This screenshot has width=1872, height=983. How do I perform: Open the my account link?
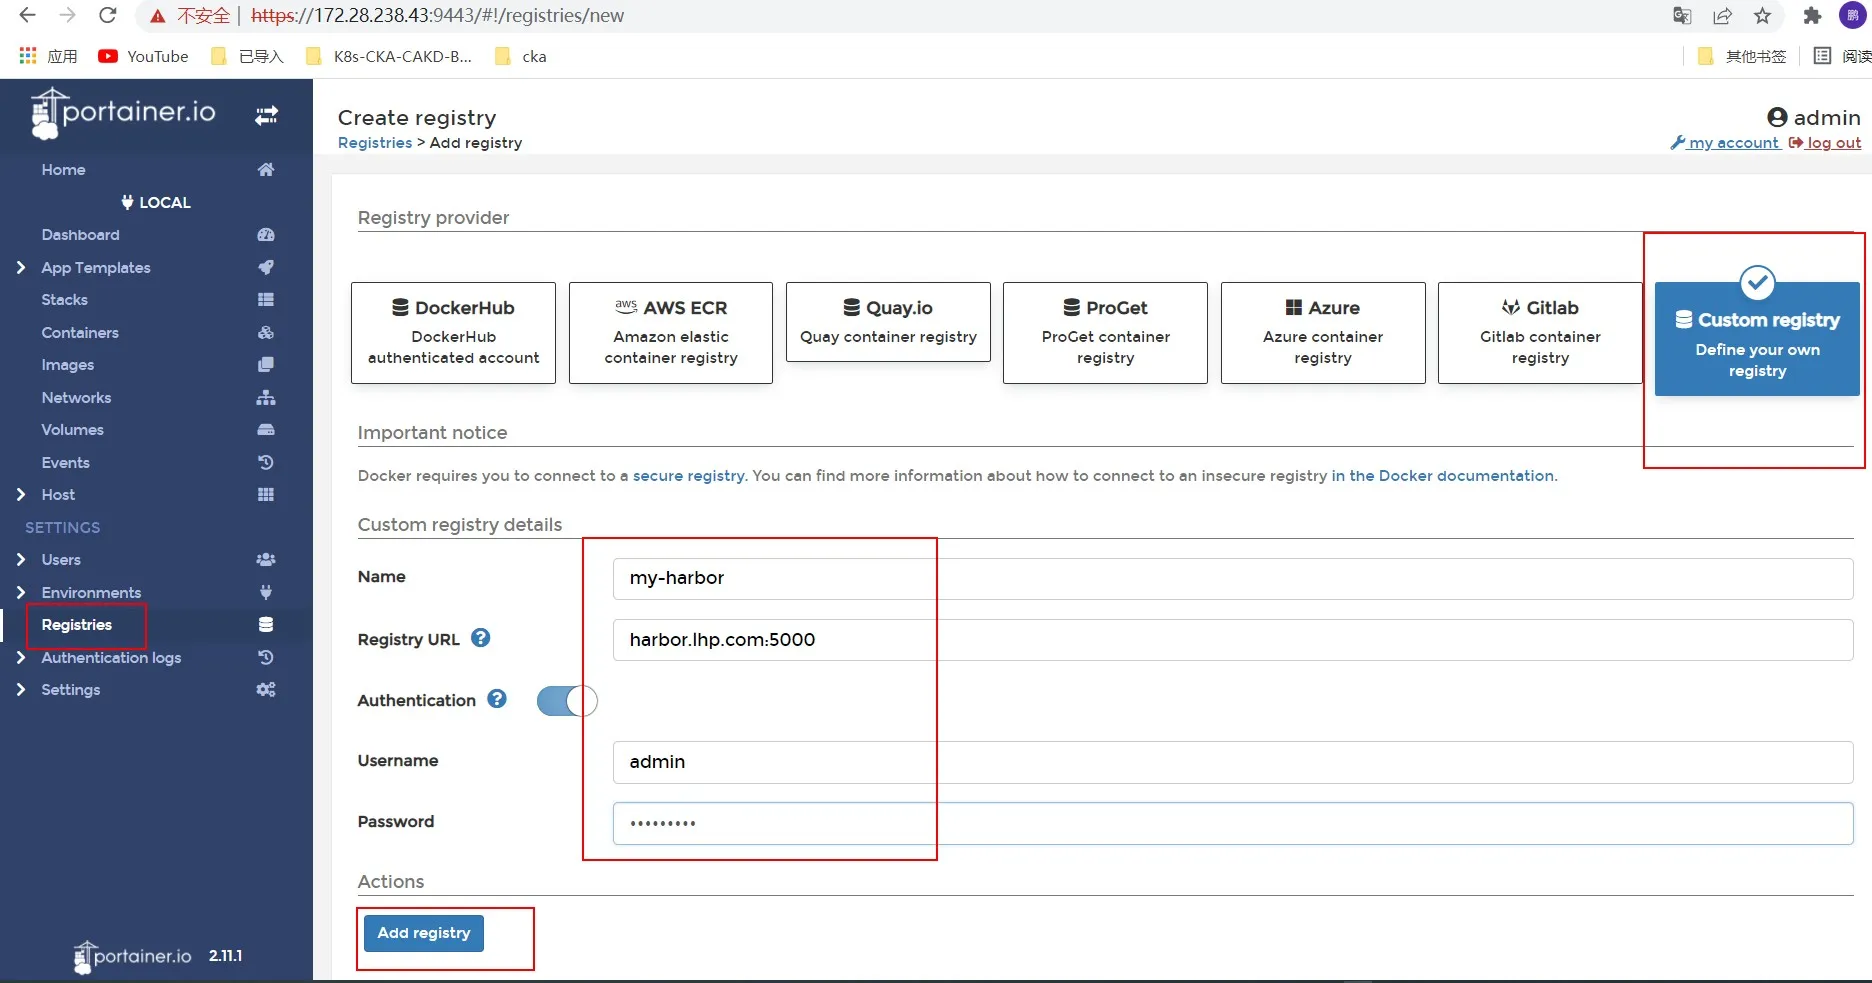(x=1725, y=143)
